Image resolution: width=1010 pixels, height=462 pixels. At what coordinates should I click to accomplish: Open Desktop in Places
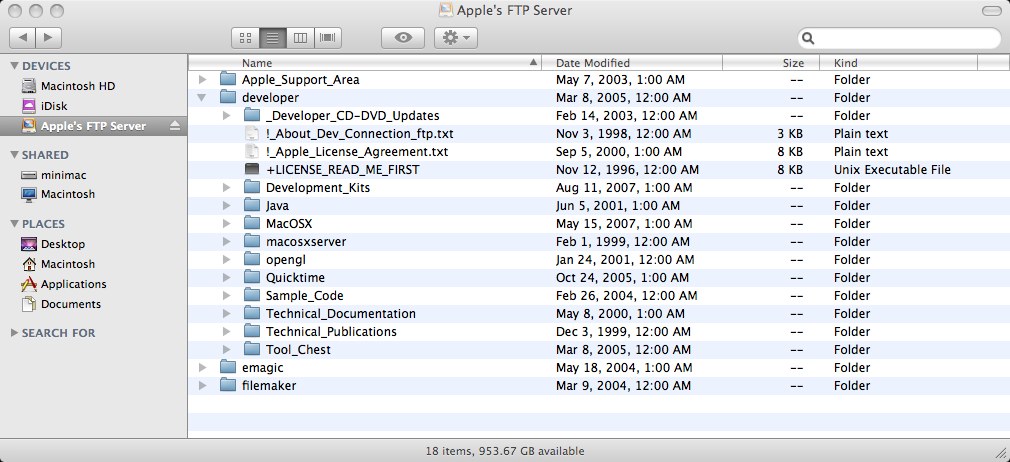coord(93,244)
